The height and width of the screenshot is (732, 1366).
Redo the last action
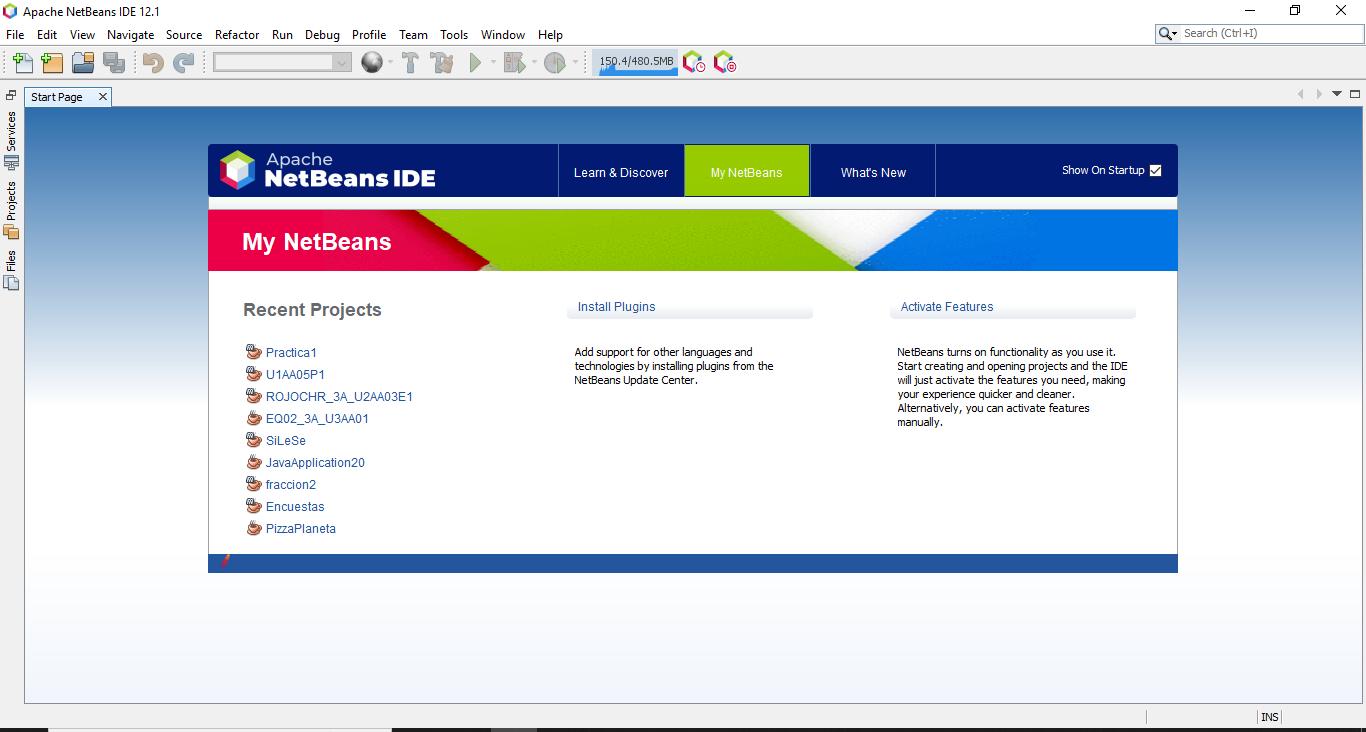tap(182, 61)
